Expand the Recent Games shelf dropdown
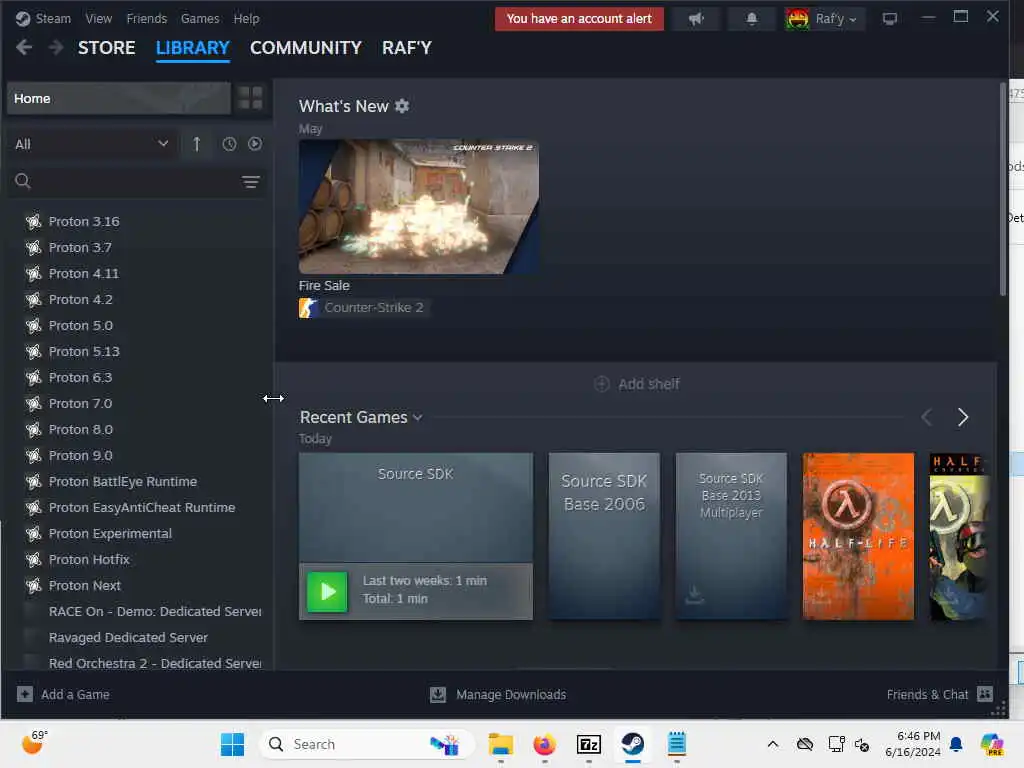This screenshot has width=1024, height=768. point(418,417)
